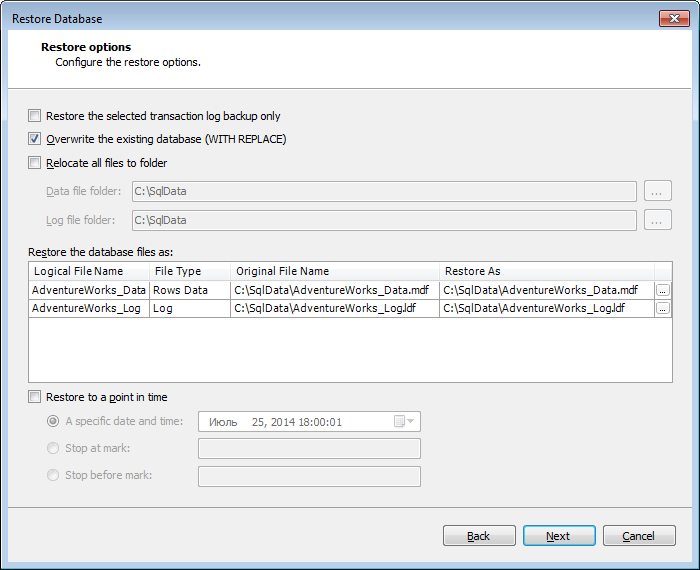Viewport: 700px width, 570px height.
Task: Select the 'Stop at mark' radio option
Action: pyautogui.click(x=53, y=448)
